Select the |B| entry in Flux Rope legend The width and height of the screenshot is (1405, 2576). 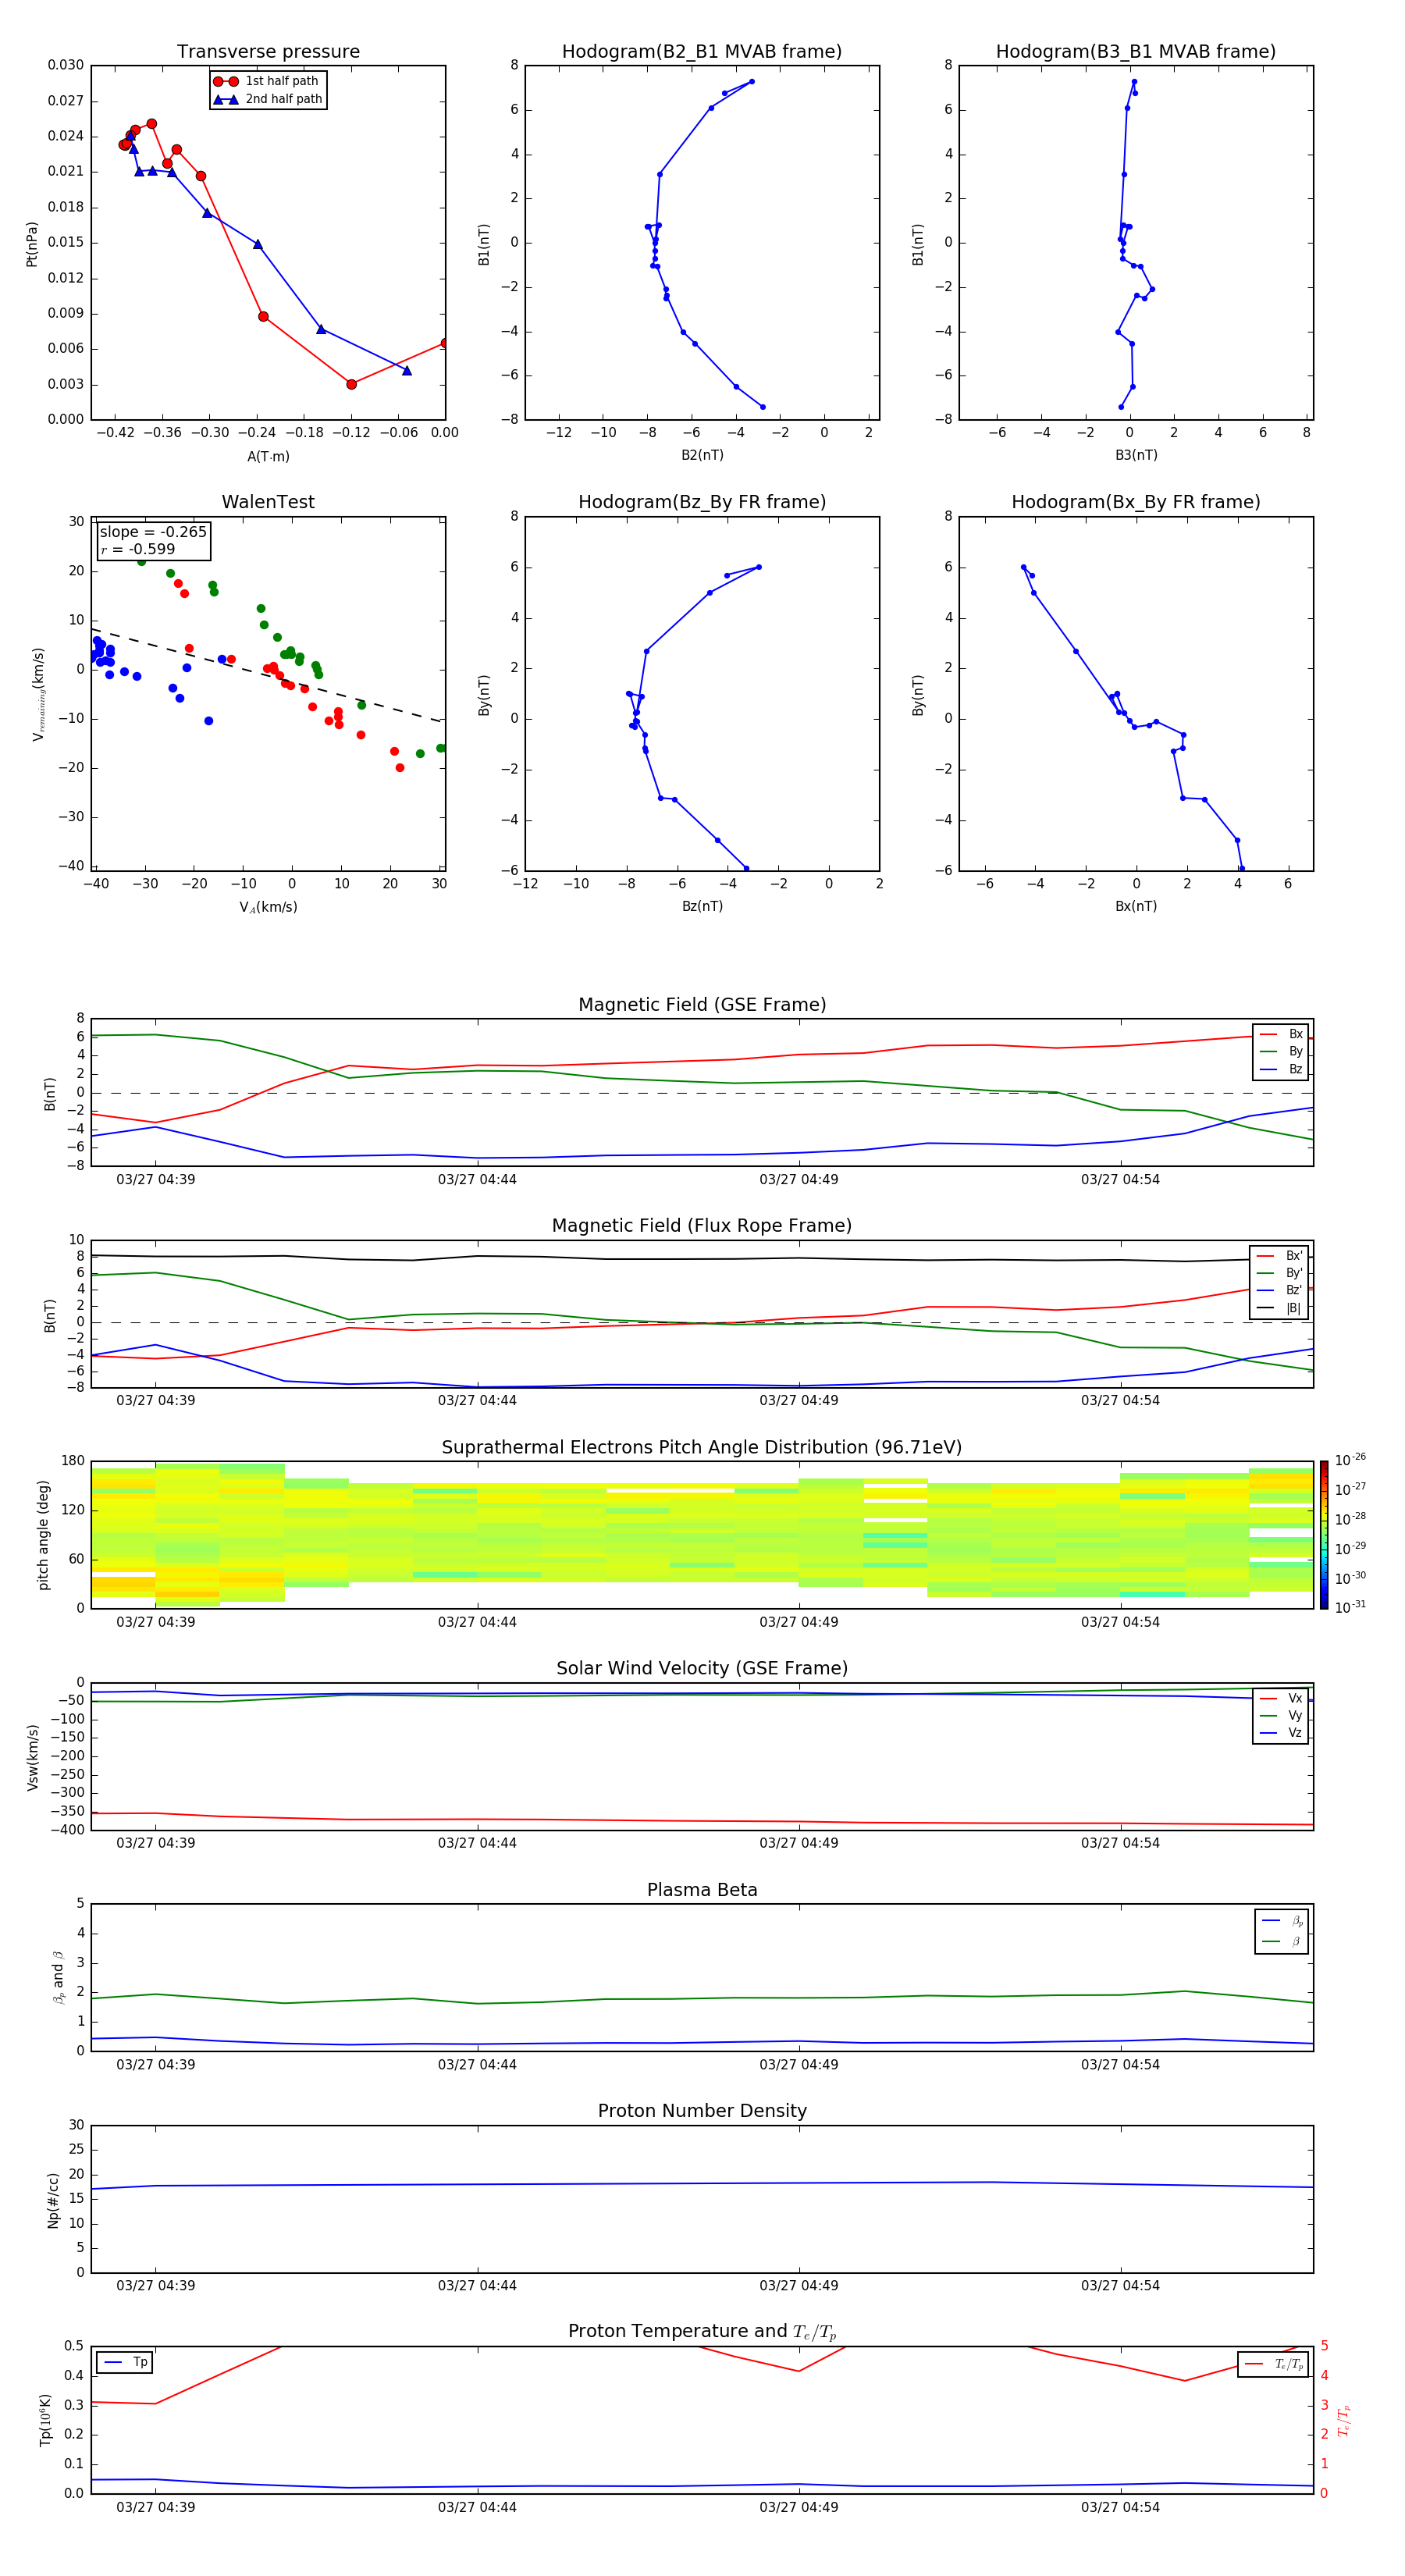tap(1279, 1308)
